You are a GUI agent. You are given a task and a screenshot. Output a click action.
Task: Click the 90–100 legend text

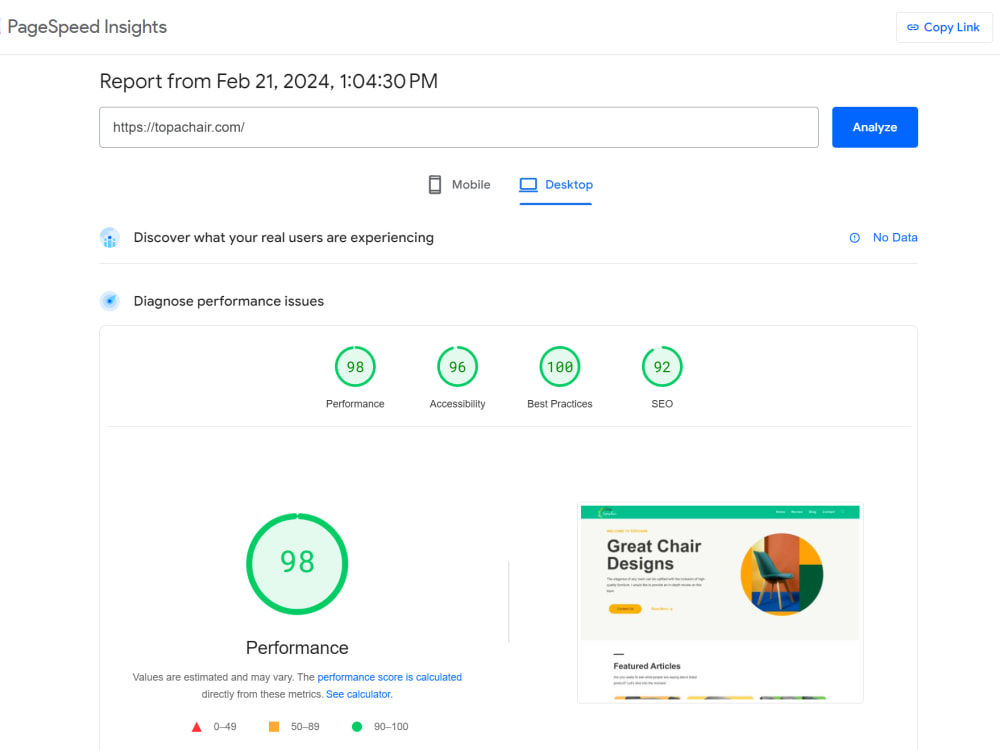point(391,726)
